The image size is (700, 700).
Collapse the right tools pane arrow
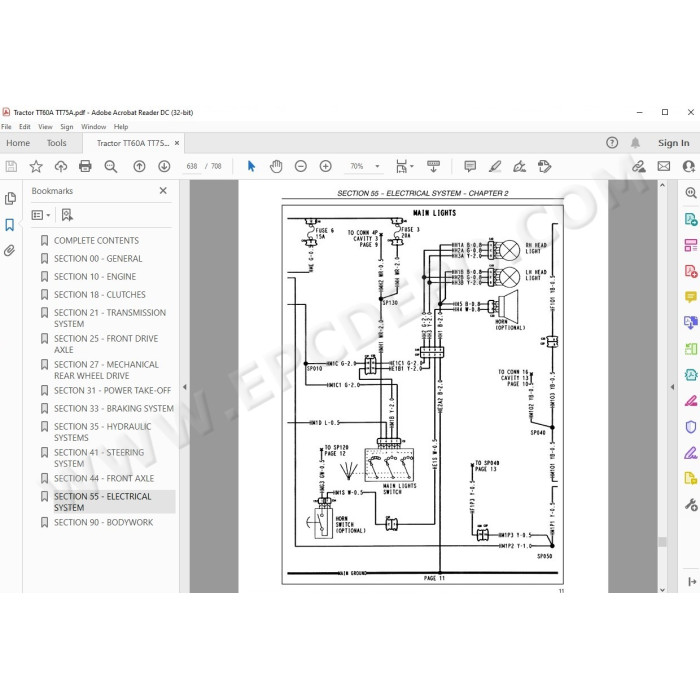672,387
